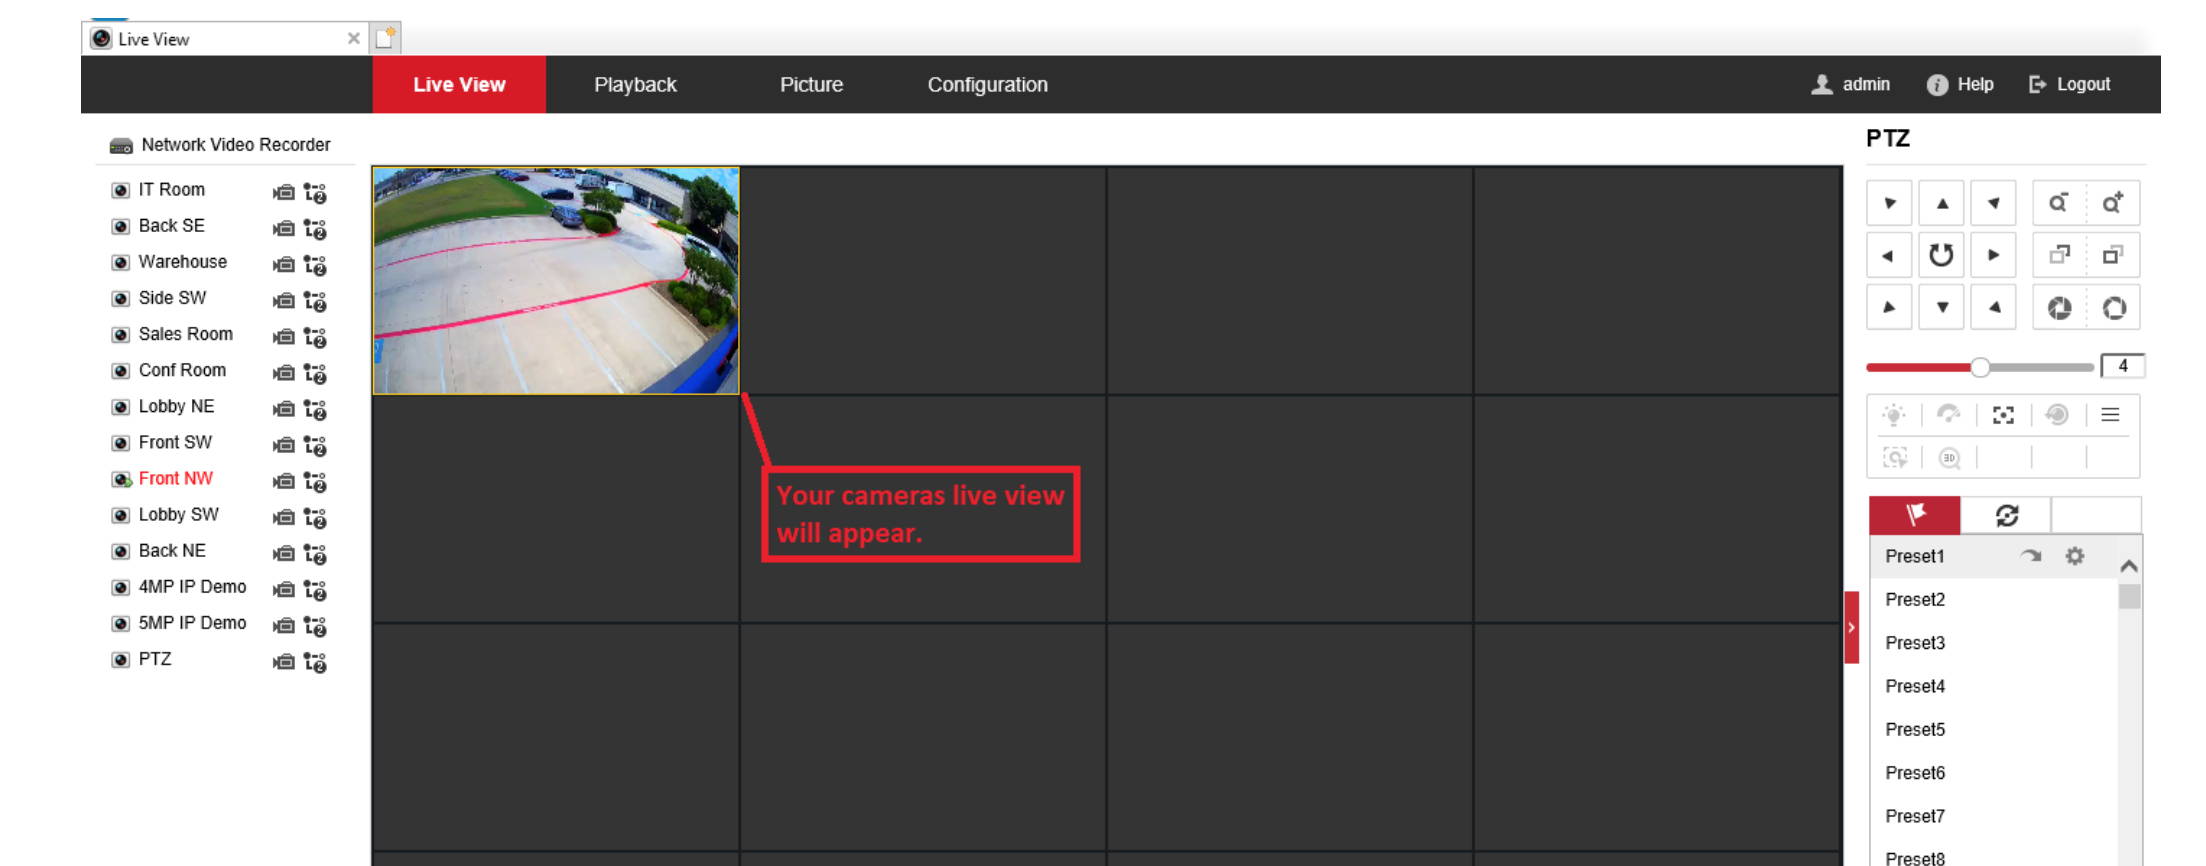This screenshot has width=2206, height=866.
Task: Open stream type options for Sales Room
Action: (315, 336)
